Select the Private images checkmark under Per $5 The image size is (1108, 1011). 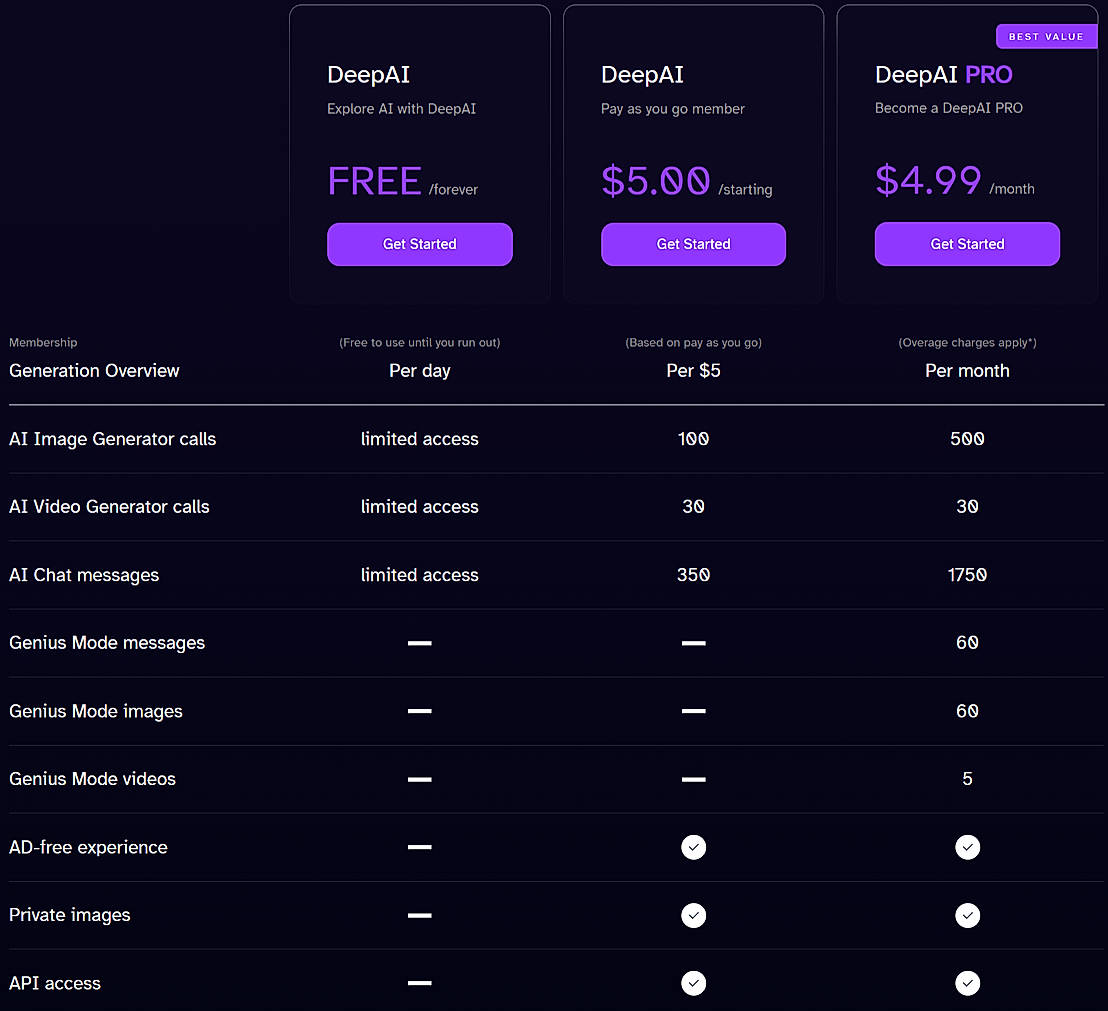[x=694, y=915]
